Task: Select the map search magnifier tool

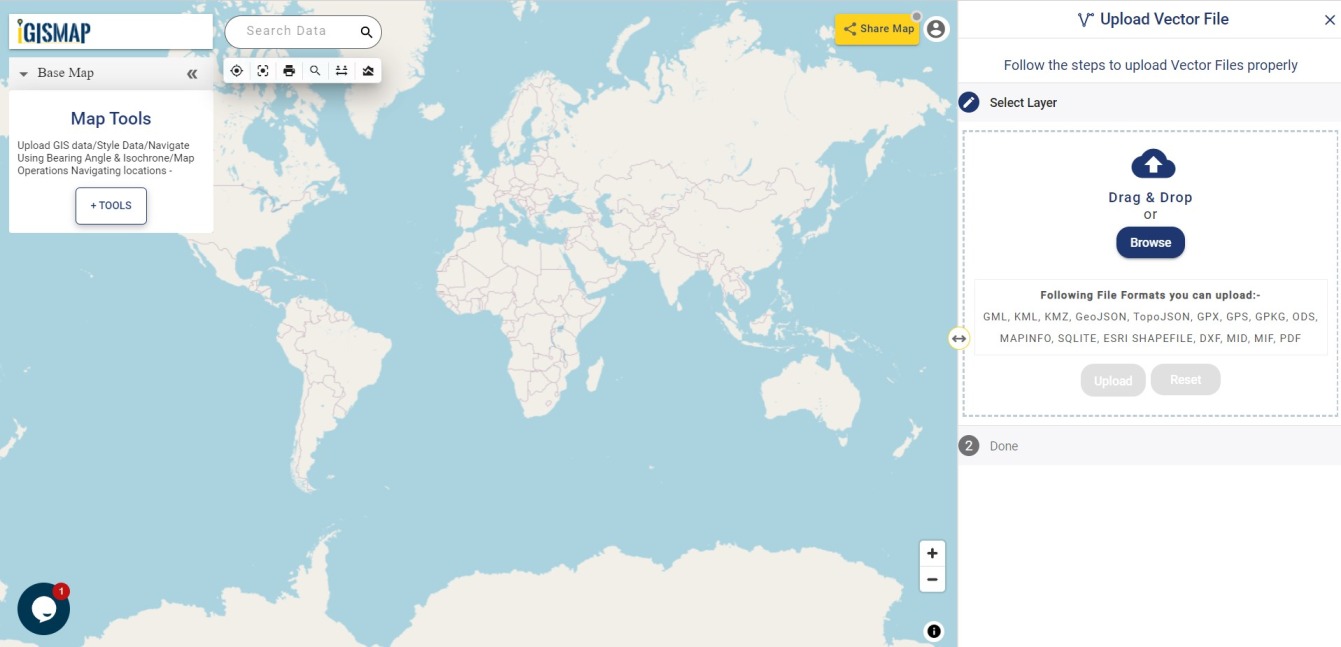Action: tap(315, 70)
